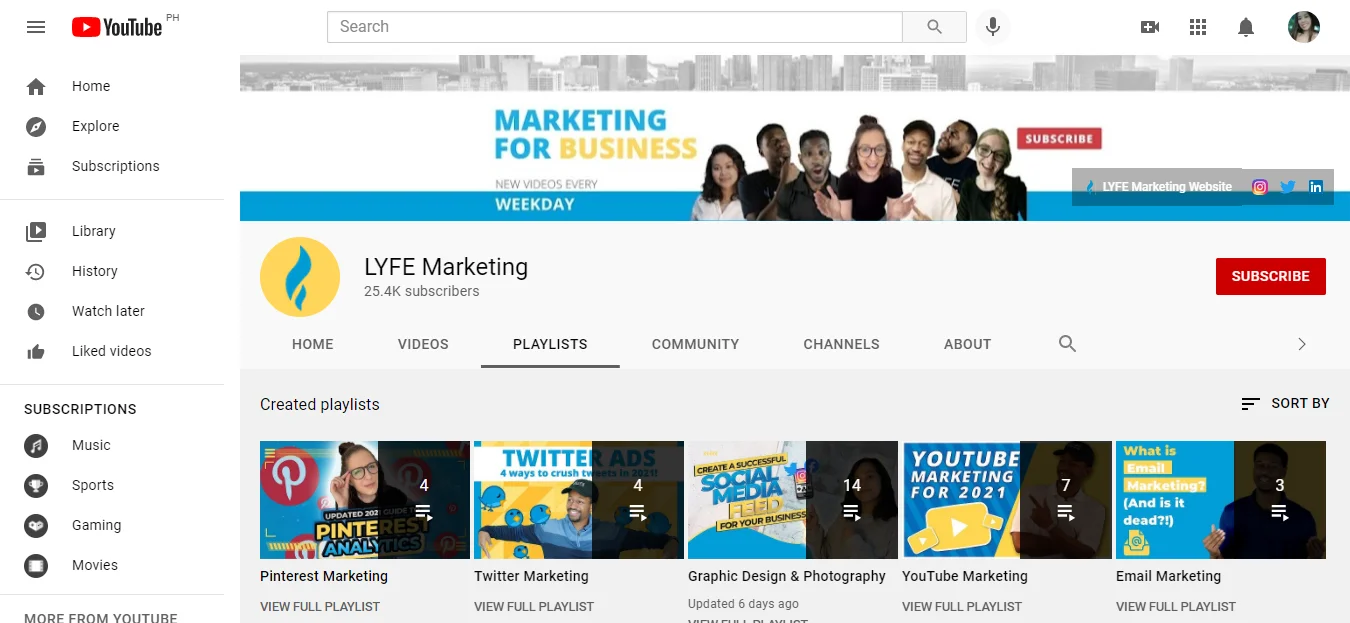1350x623 pixels.
Task: Open the channel search magnifying glass
Action: pyautogui.click(x=1066, y=344)
